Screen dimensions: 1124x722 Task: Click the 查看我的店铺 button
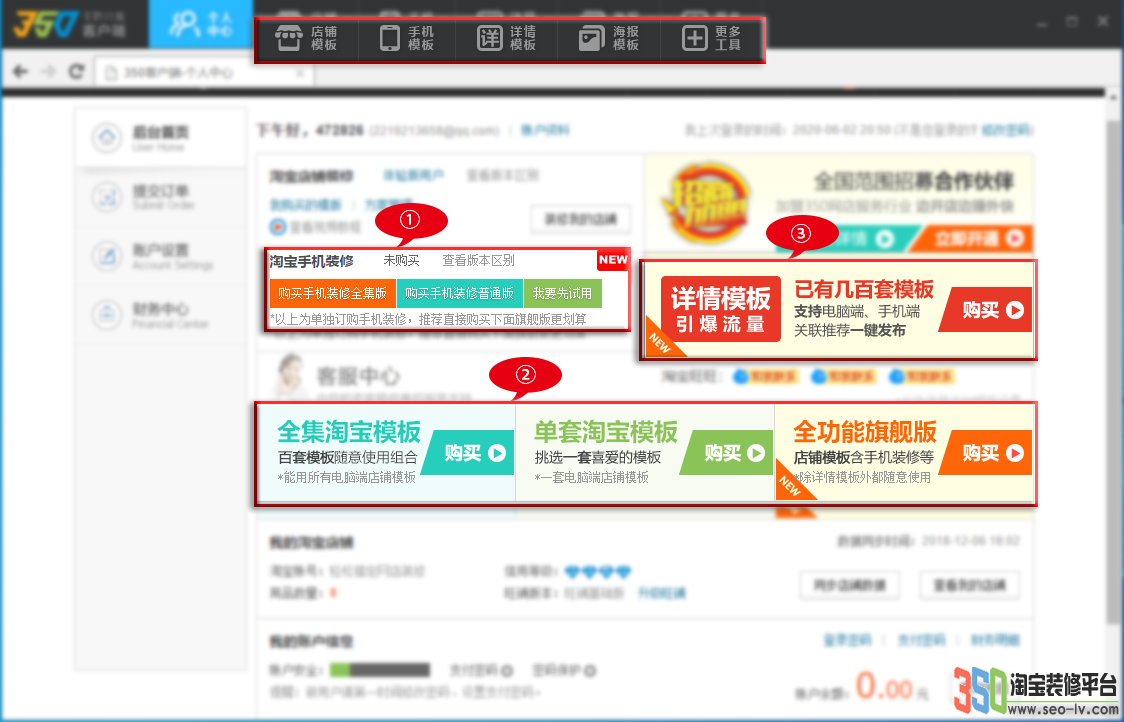pyautogui.click(x=970, y=586)
